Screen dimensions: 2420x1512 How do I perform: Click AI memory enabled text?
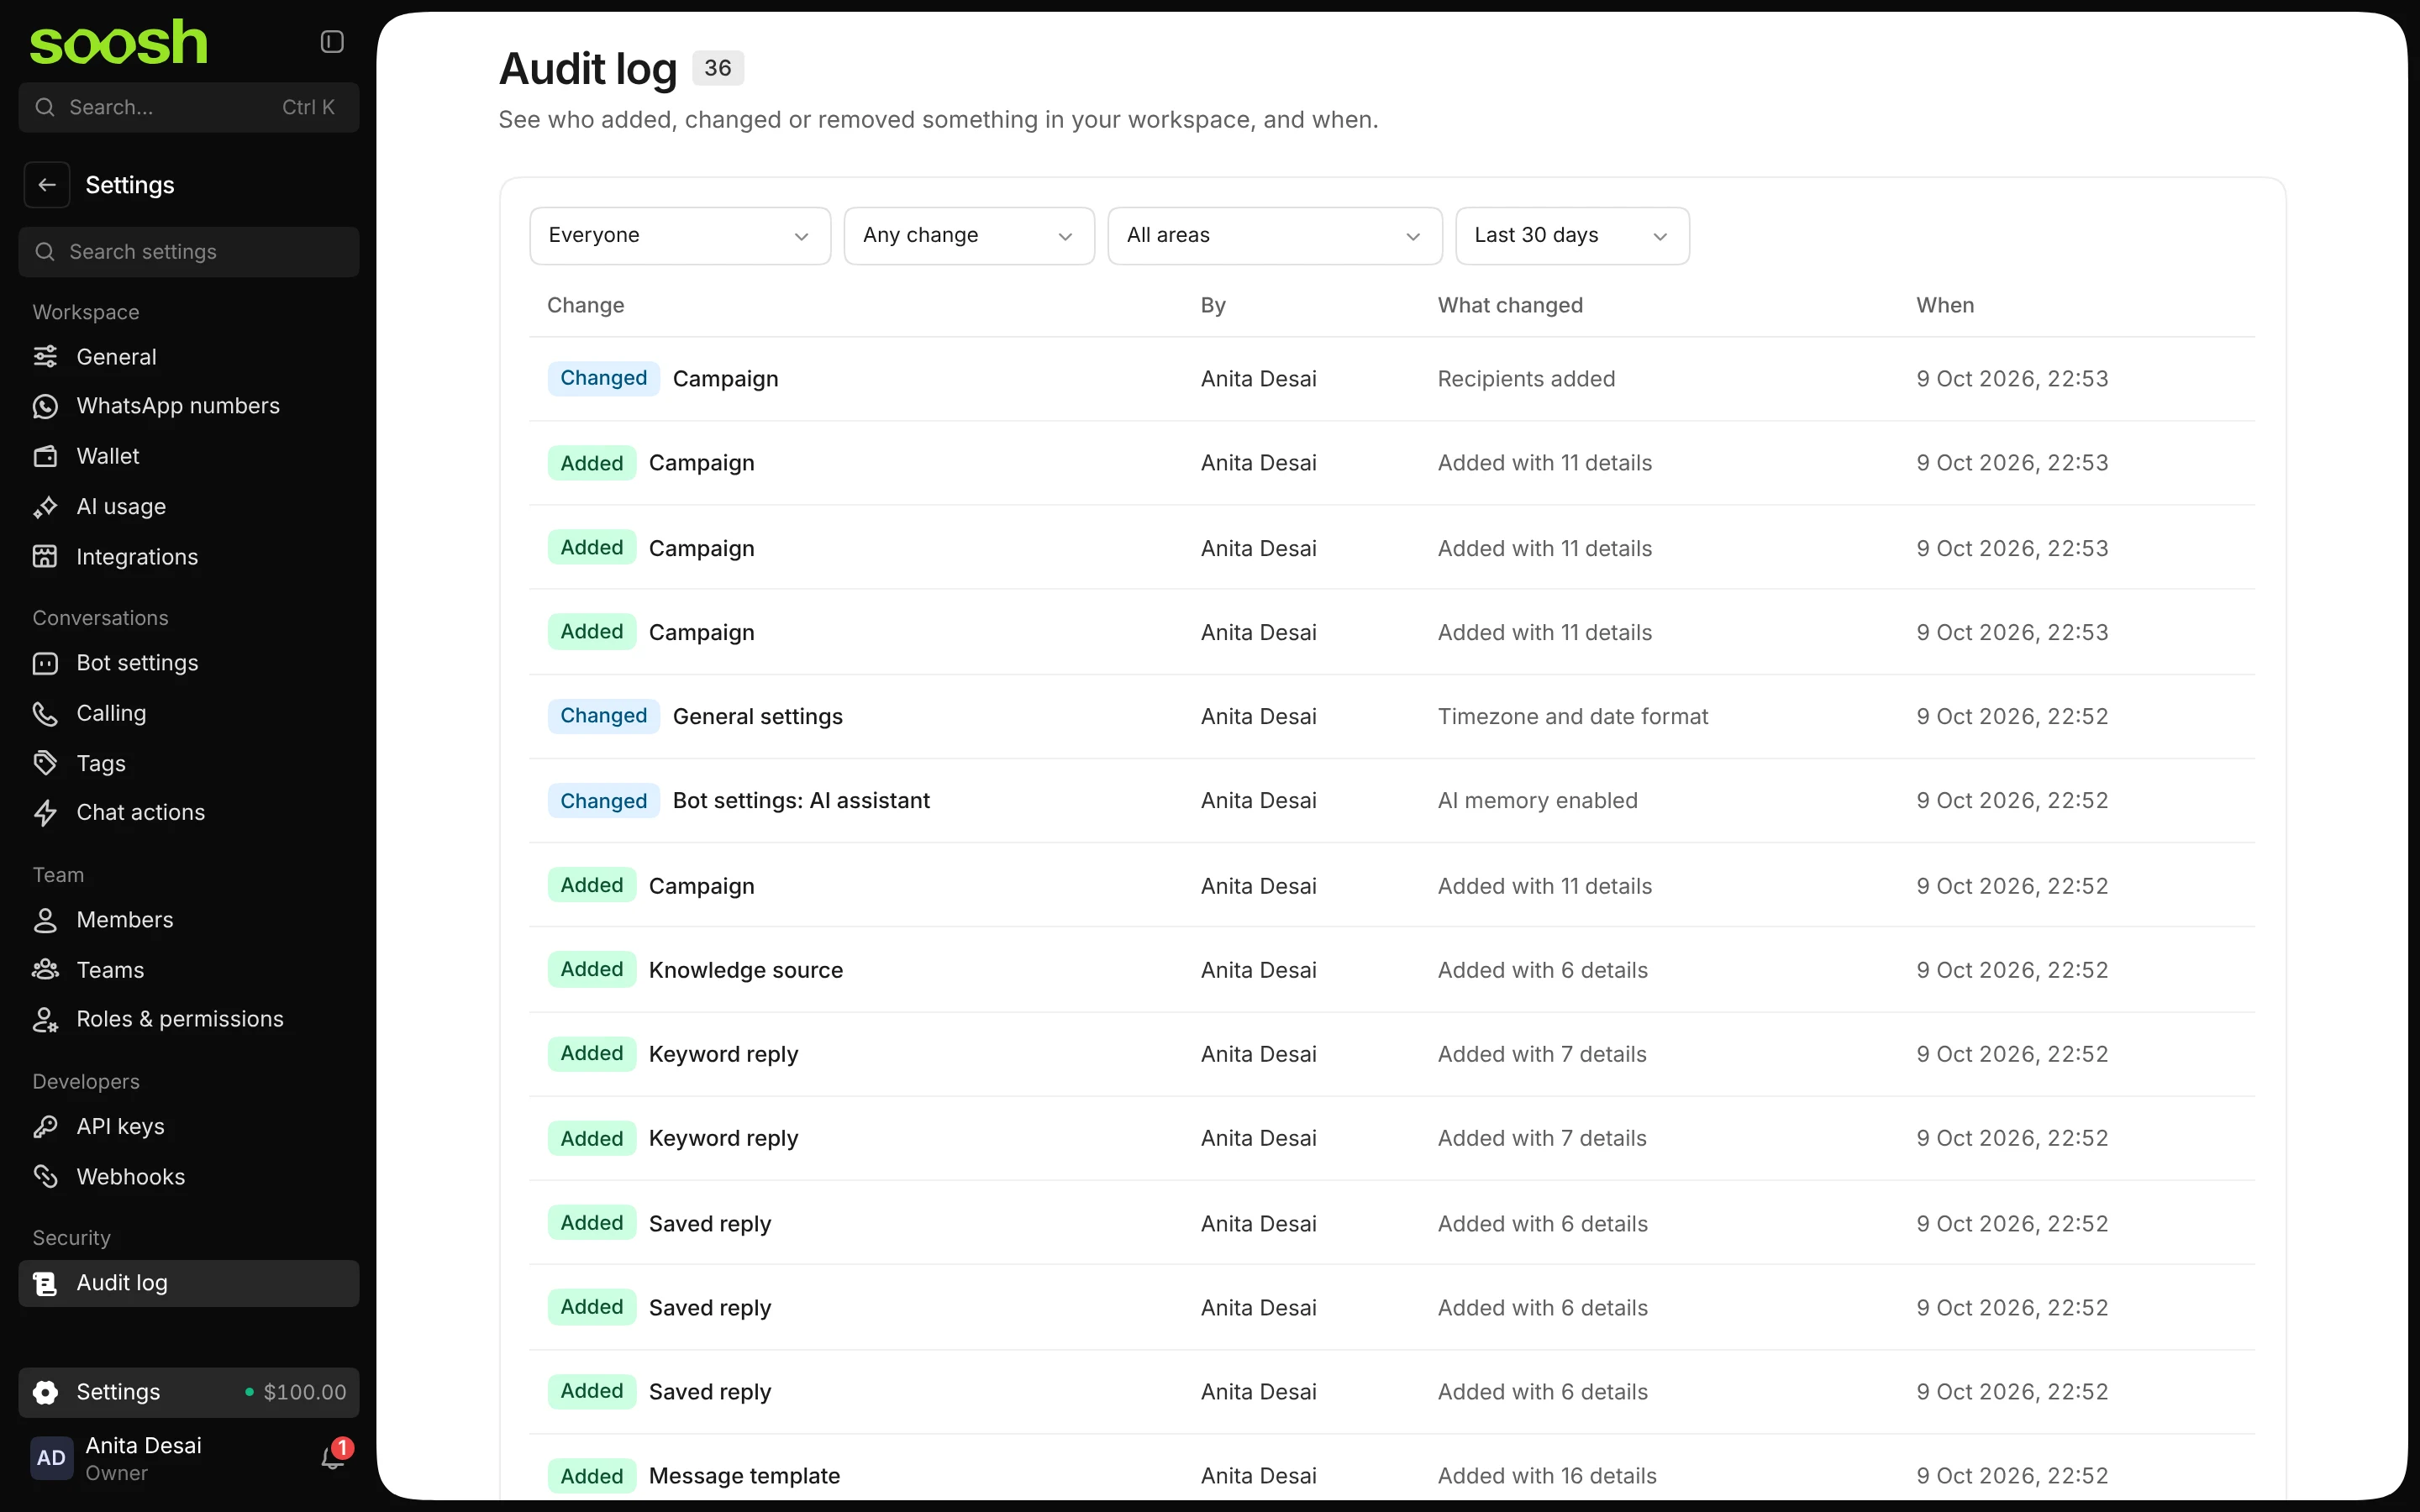pos(1538,800)
